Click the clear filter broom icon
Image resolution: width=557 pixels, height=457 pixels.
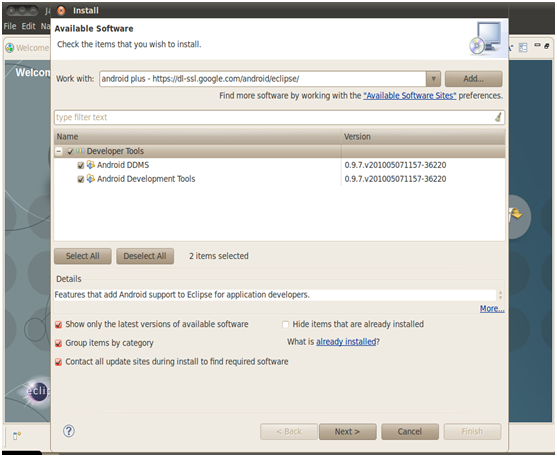click(498, 117)
